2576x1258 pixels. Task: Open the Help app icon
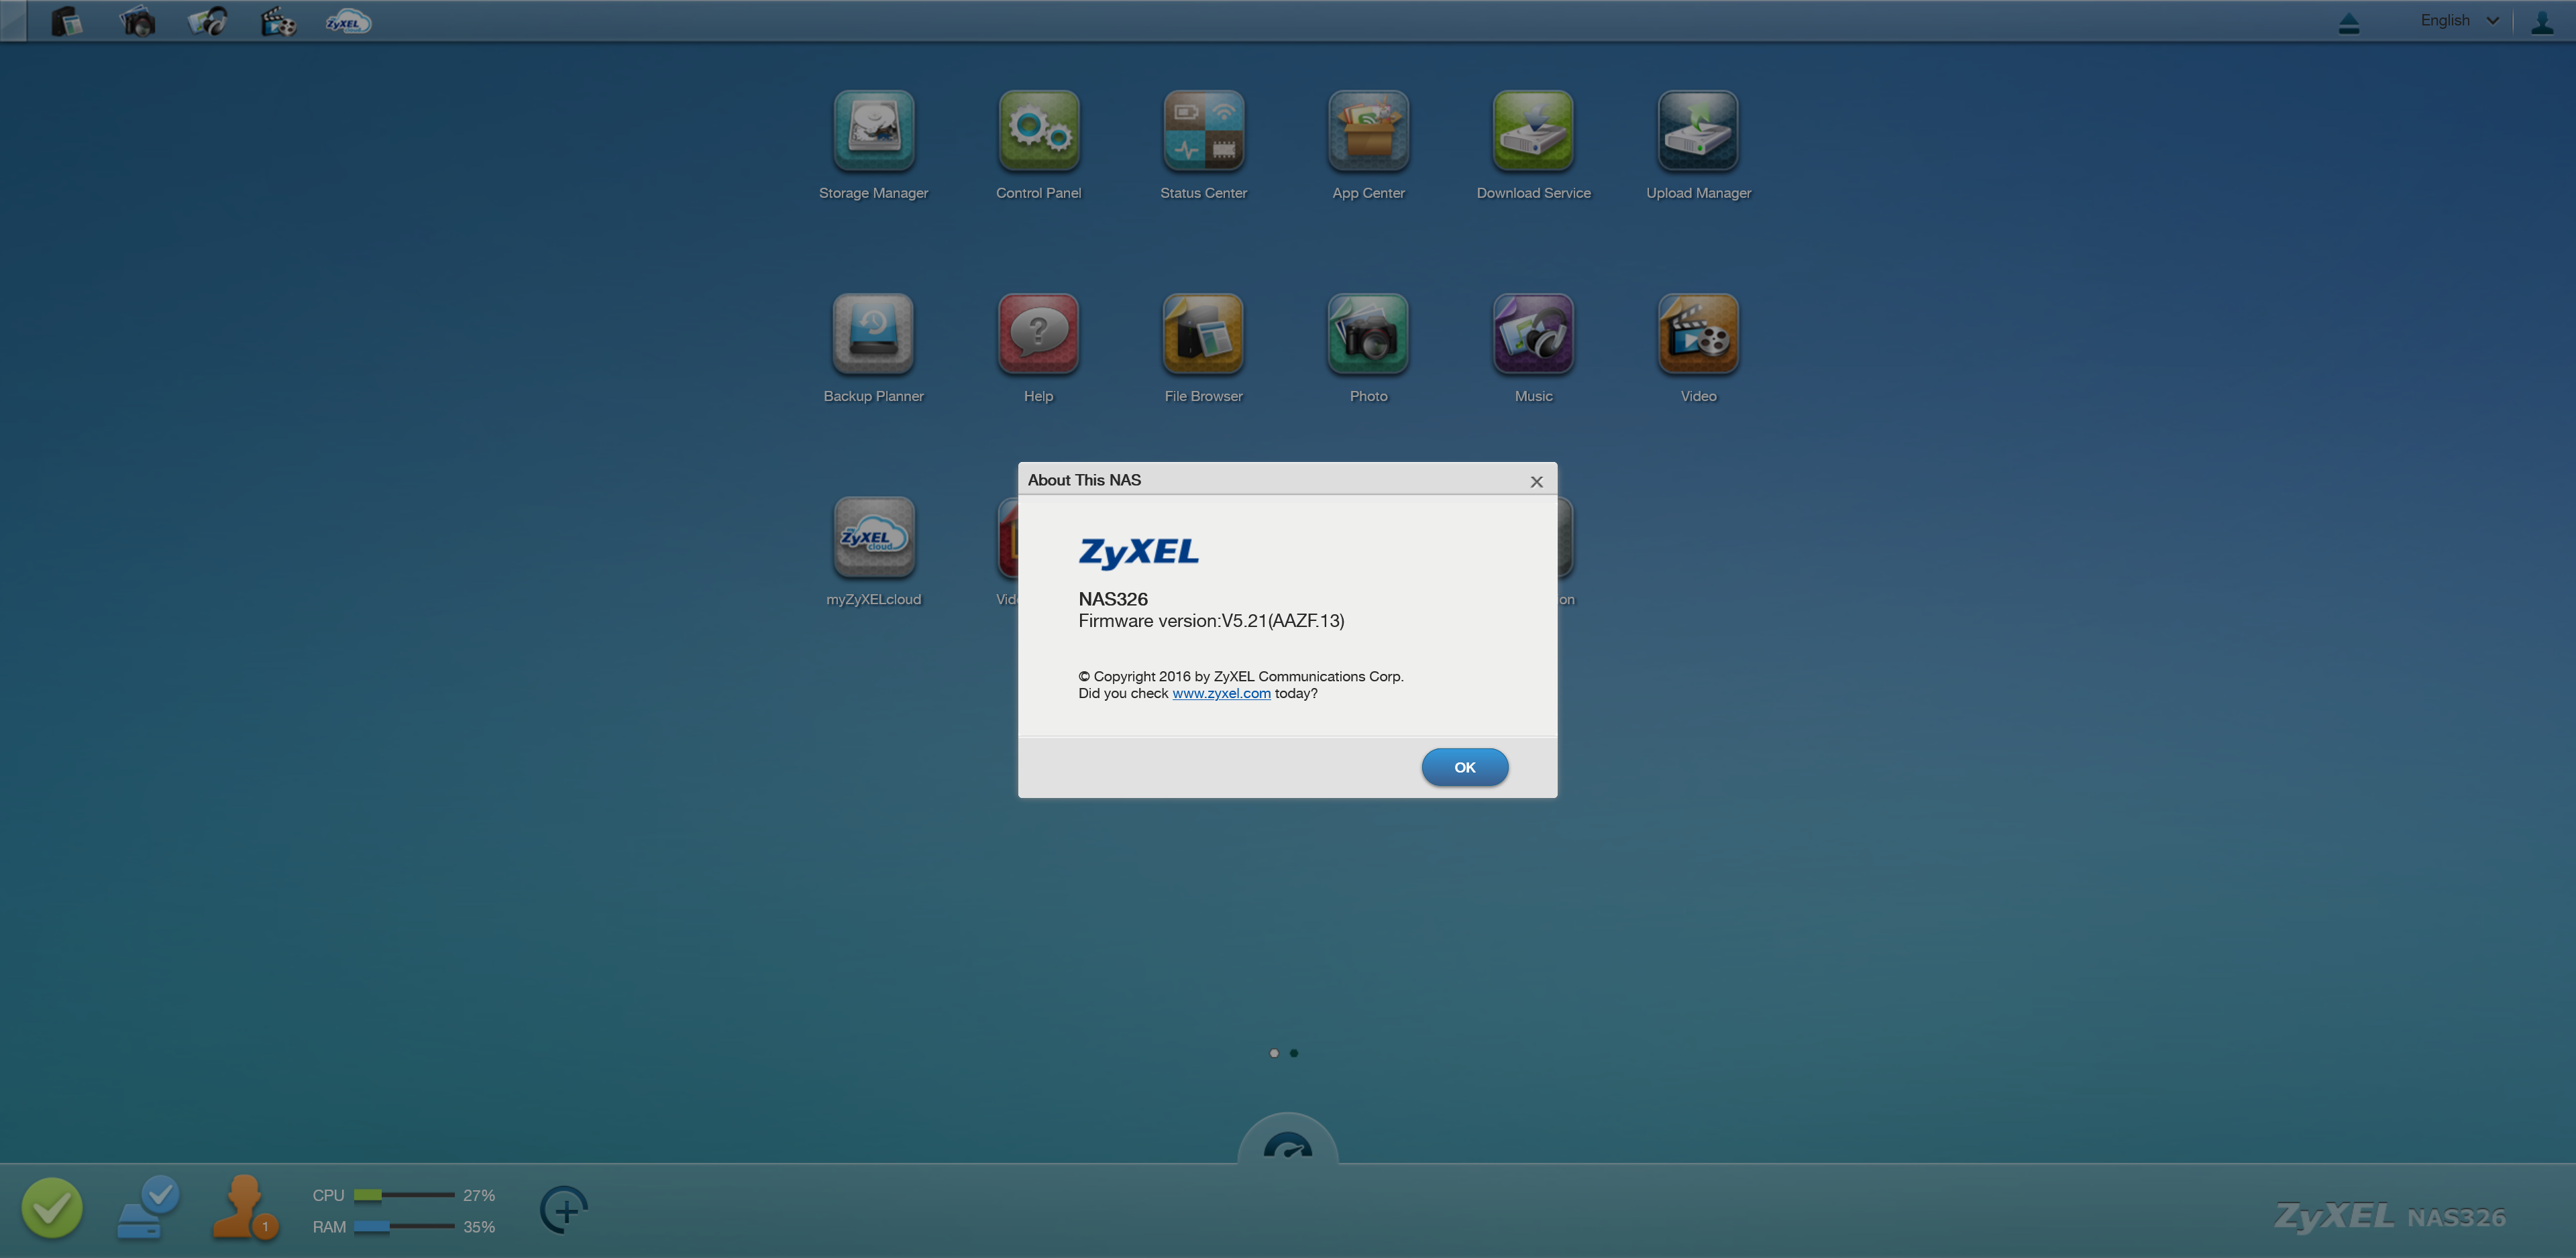point(1038,334)
